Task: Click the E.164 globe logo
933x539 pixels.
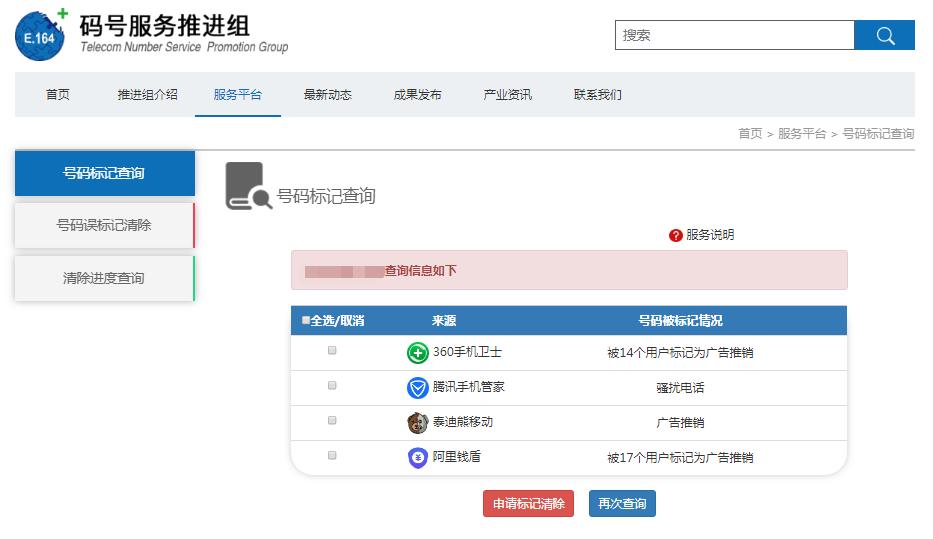Action: point(40,36)
